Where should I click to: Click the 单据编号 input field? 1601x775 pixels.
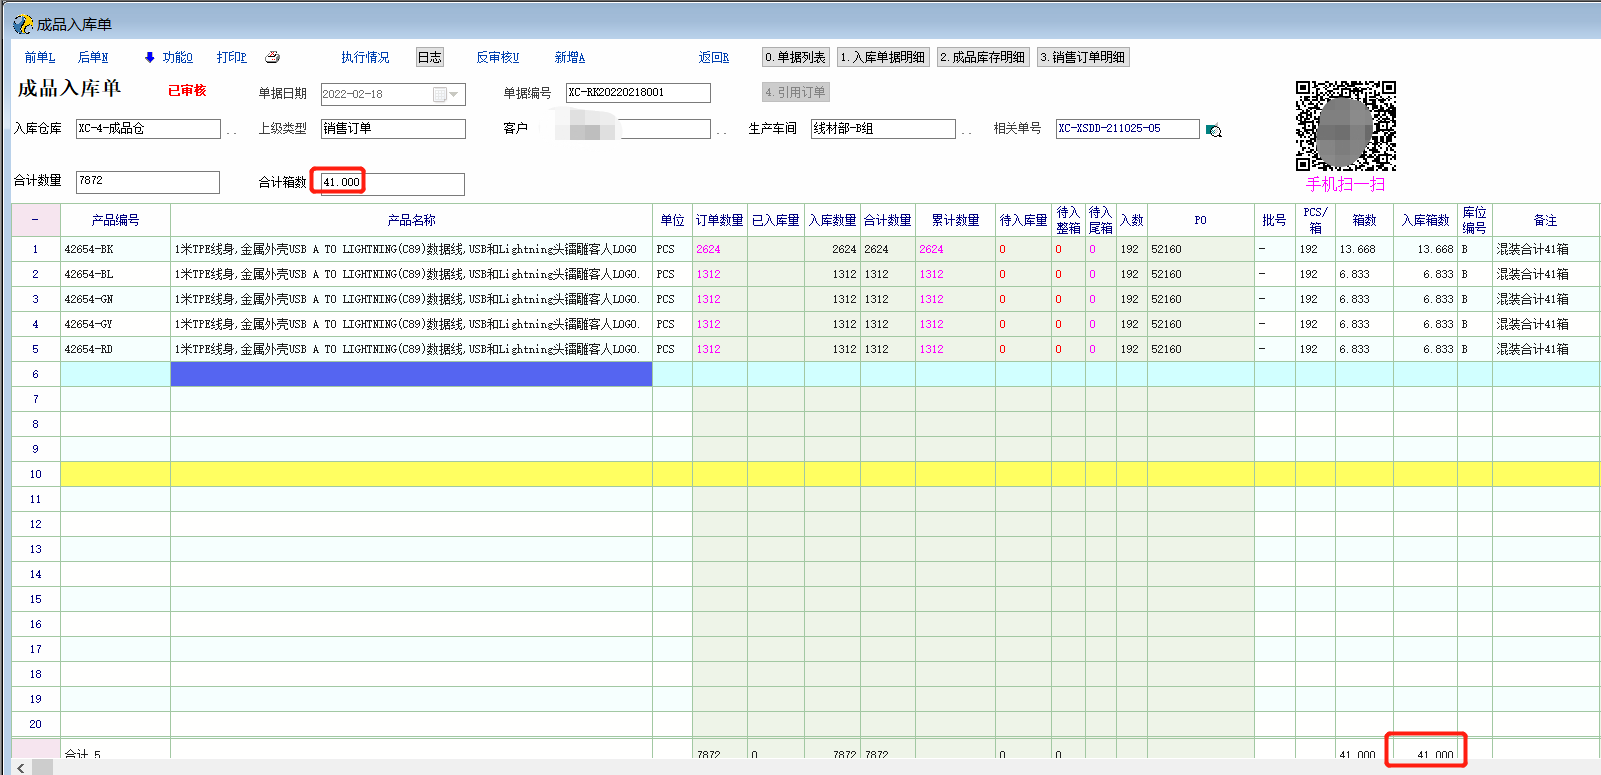pos(637,93)
